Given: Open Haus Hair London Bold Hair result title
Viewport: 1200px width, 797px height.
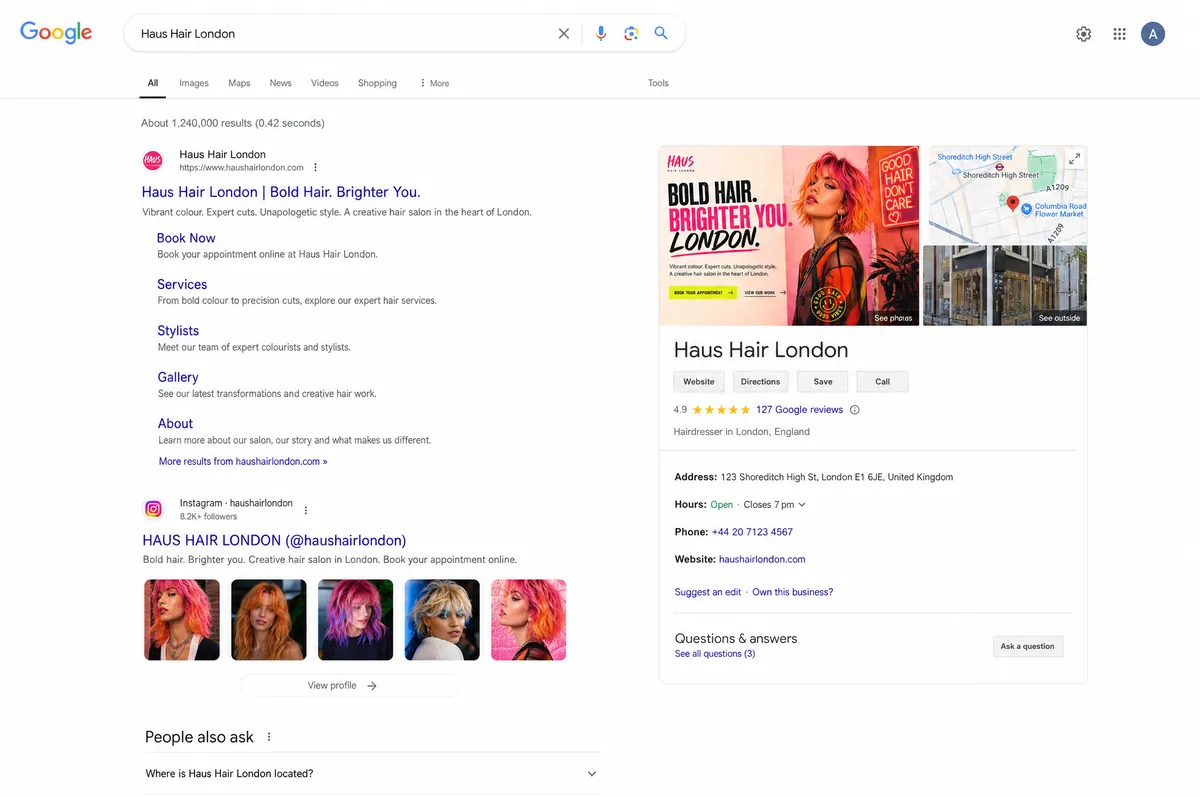Looking at the screenshot, I should coord(281,192).
